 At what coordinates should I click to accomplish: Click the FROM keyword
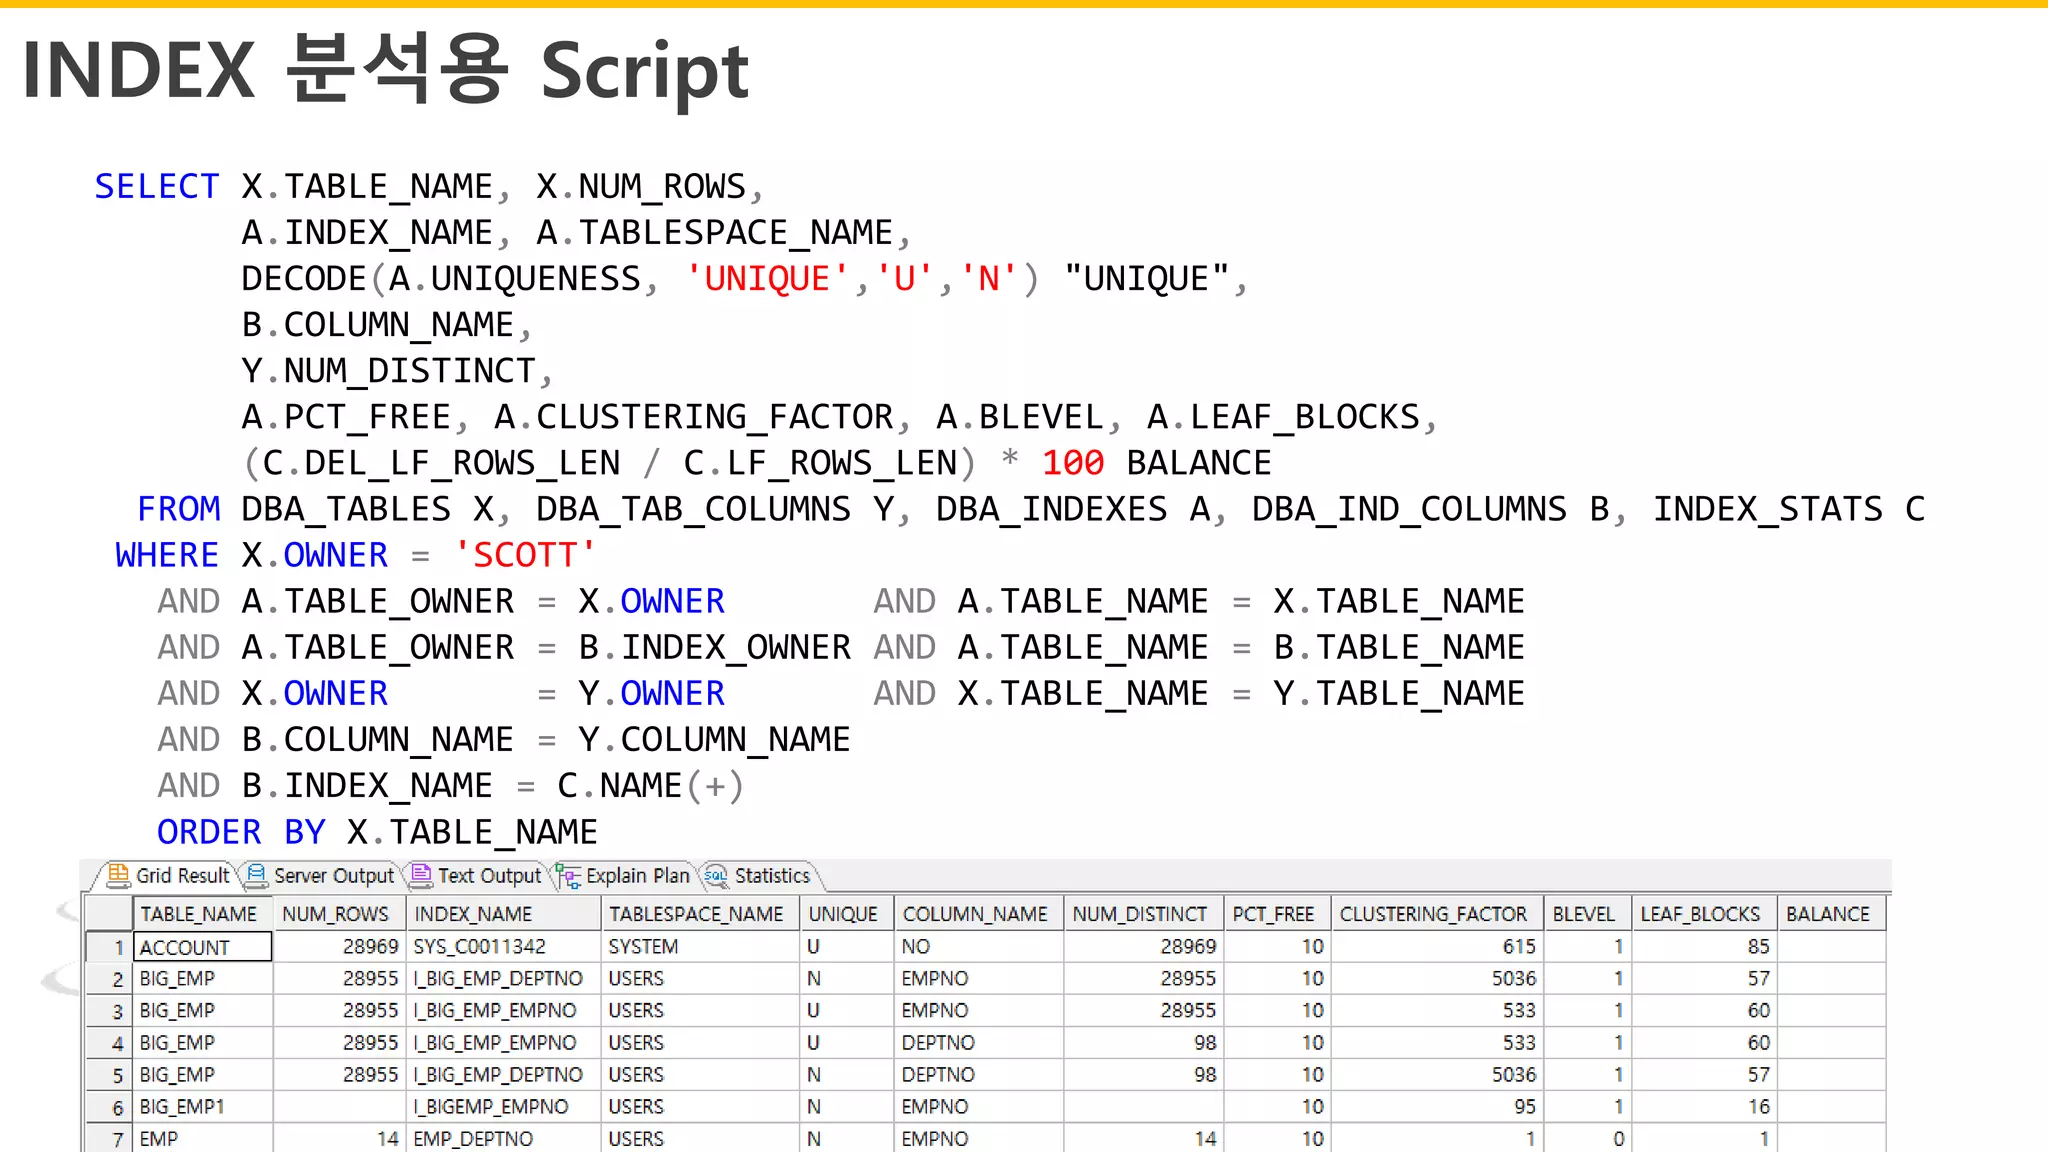click(x=179, y=509)
